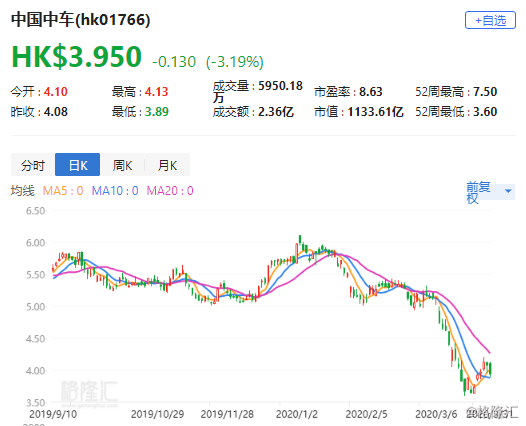Click the 3.50 price axis label
This screenshot has height=426, width=526.
(36, 403)
